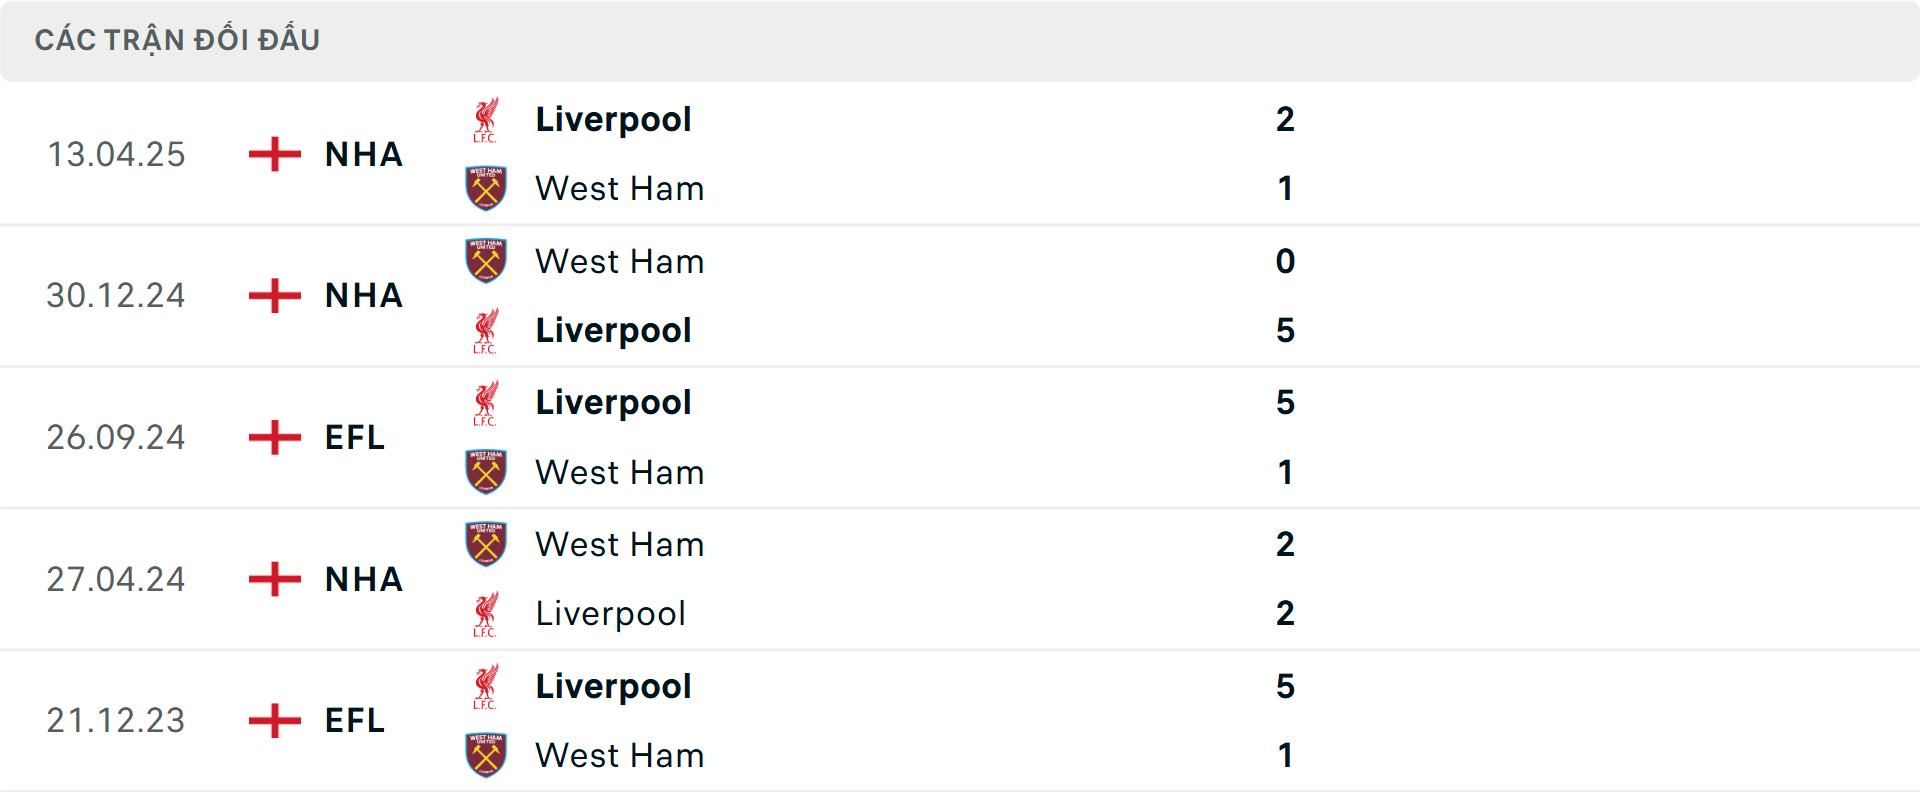Screen dimensions: 1920x792
Task: Click the score 2 beside Liverpool on 27.04.24
Action: click(1288, 614)
